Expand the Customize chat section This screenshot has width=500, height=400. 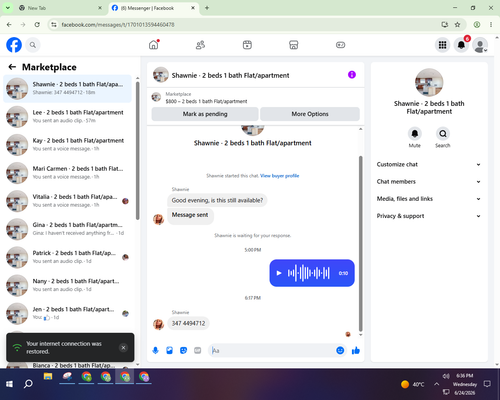[x=429, y=164]
